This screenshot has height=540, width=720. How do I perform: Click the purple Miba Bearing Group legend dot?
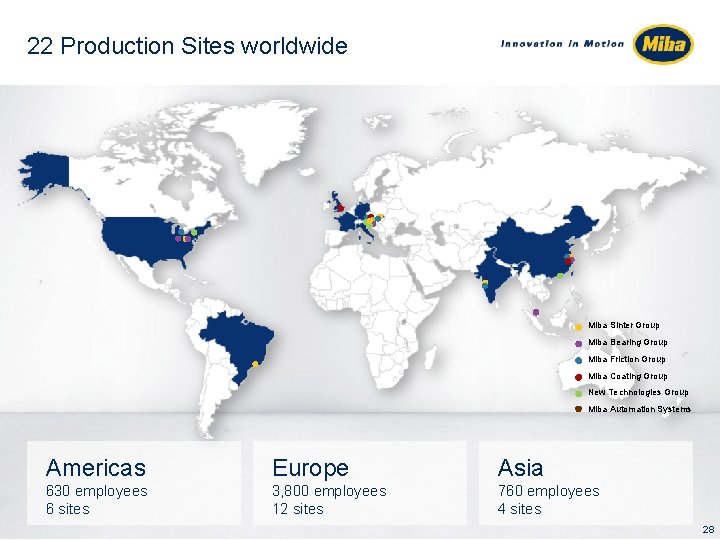(579, 343)
